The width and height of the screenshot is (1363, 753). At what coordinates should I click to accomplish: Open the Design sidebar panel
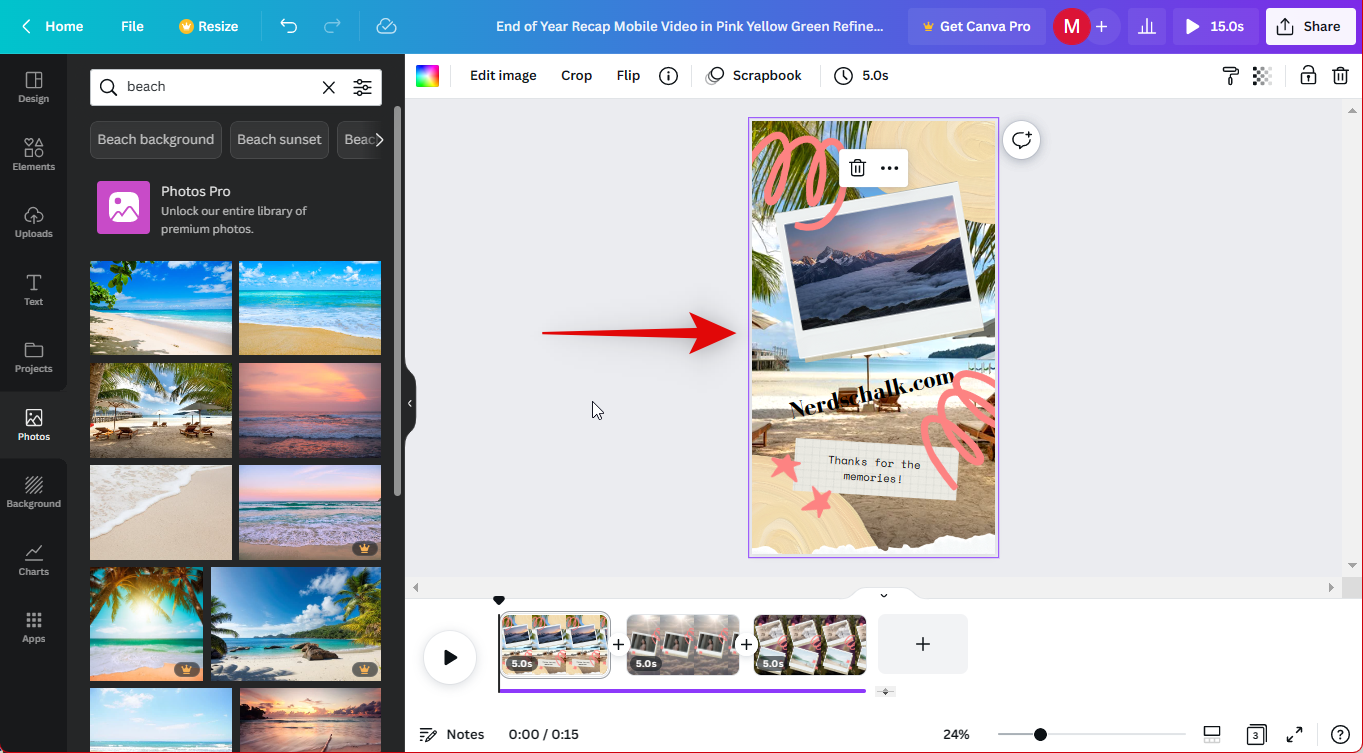[x=33, y=87]
